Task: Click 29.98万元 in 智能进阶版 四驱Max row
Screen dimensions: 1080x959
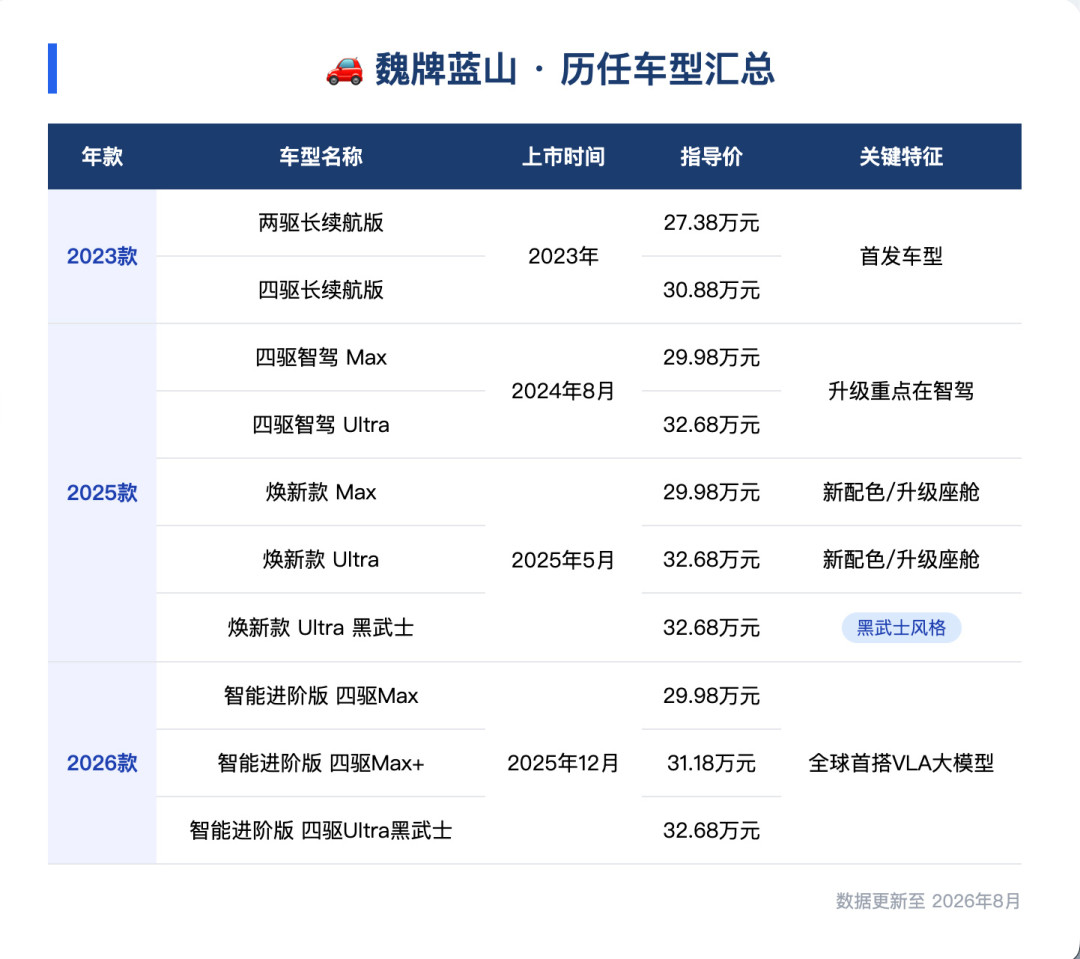Action: coord(712,696)
